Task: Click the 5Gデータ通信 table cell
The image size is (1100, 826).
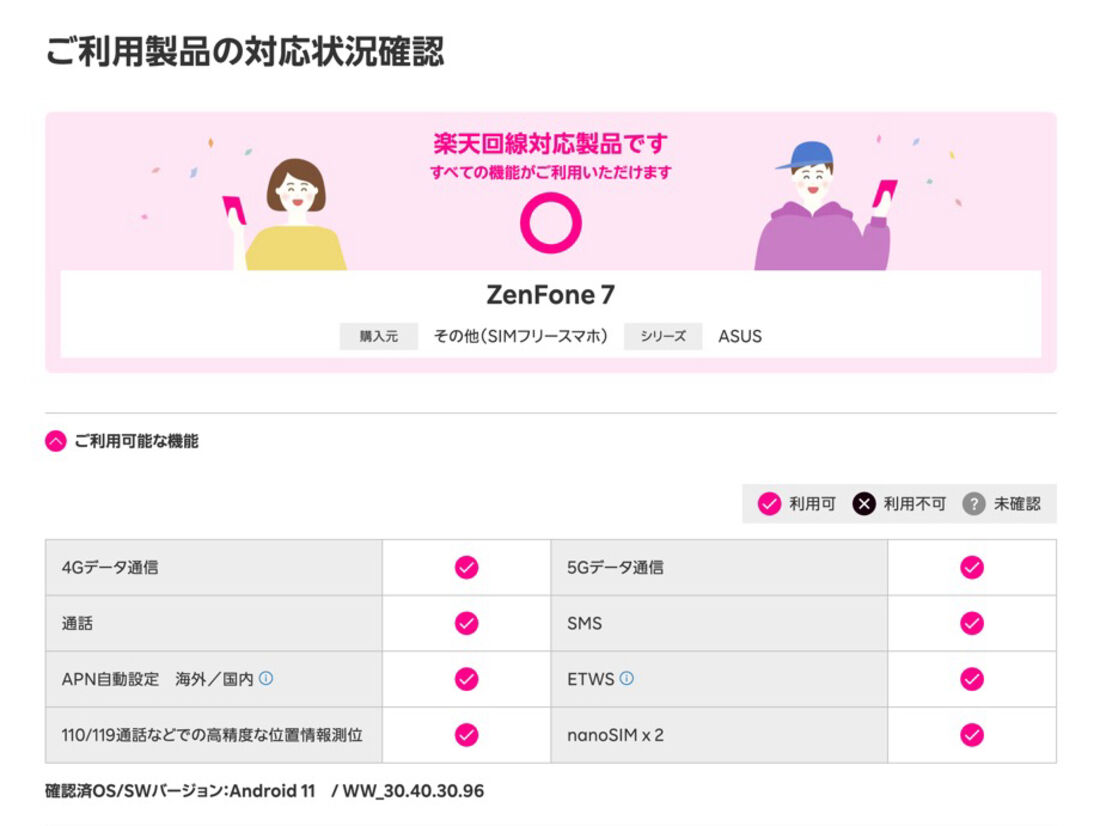Action: coord(719,567)
